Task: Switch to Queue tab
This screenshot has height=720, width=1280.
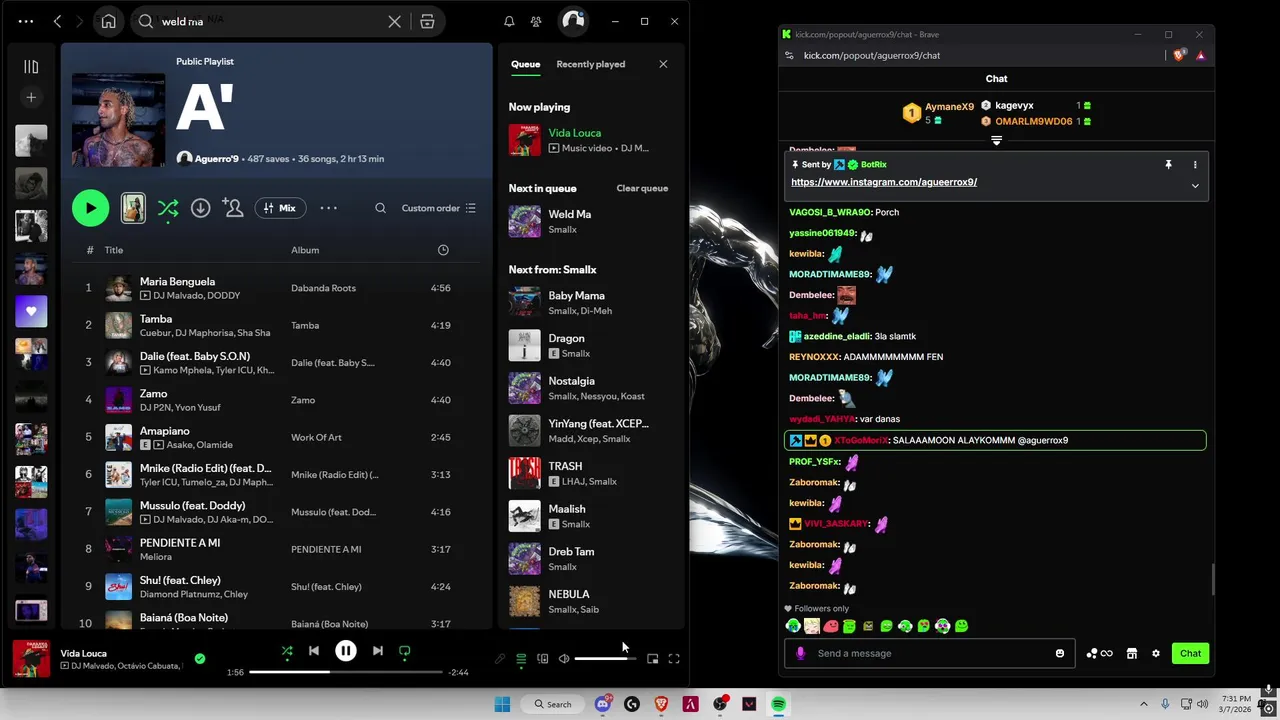Action: 525,64
